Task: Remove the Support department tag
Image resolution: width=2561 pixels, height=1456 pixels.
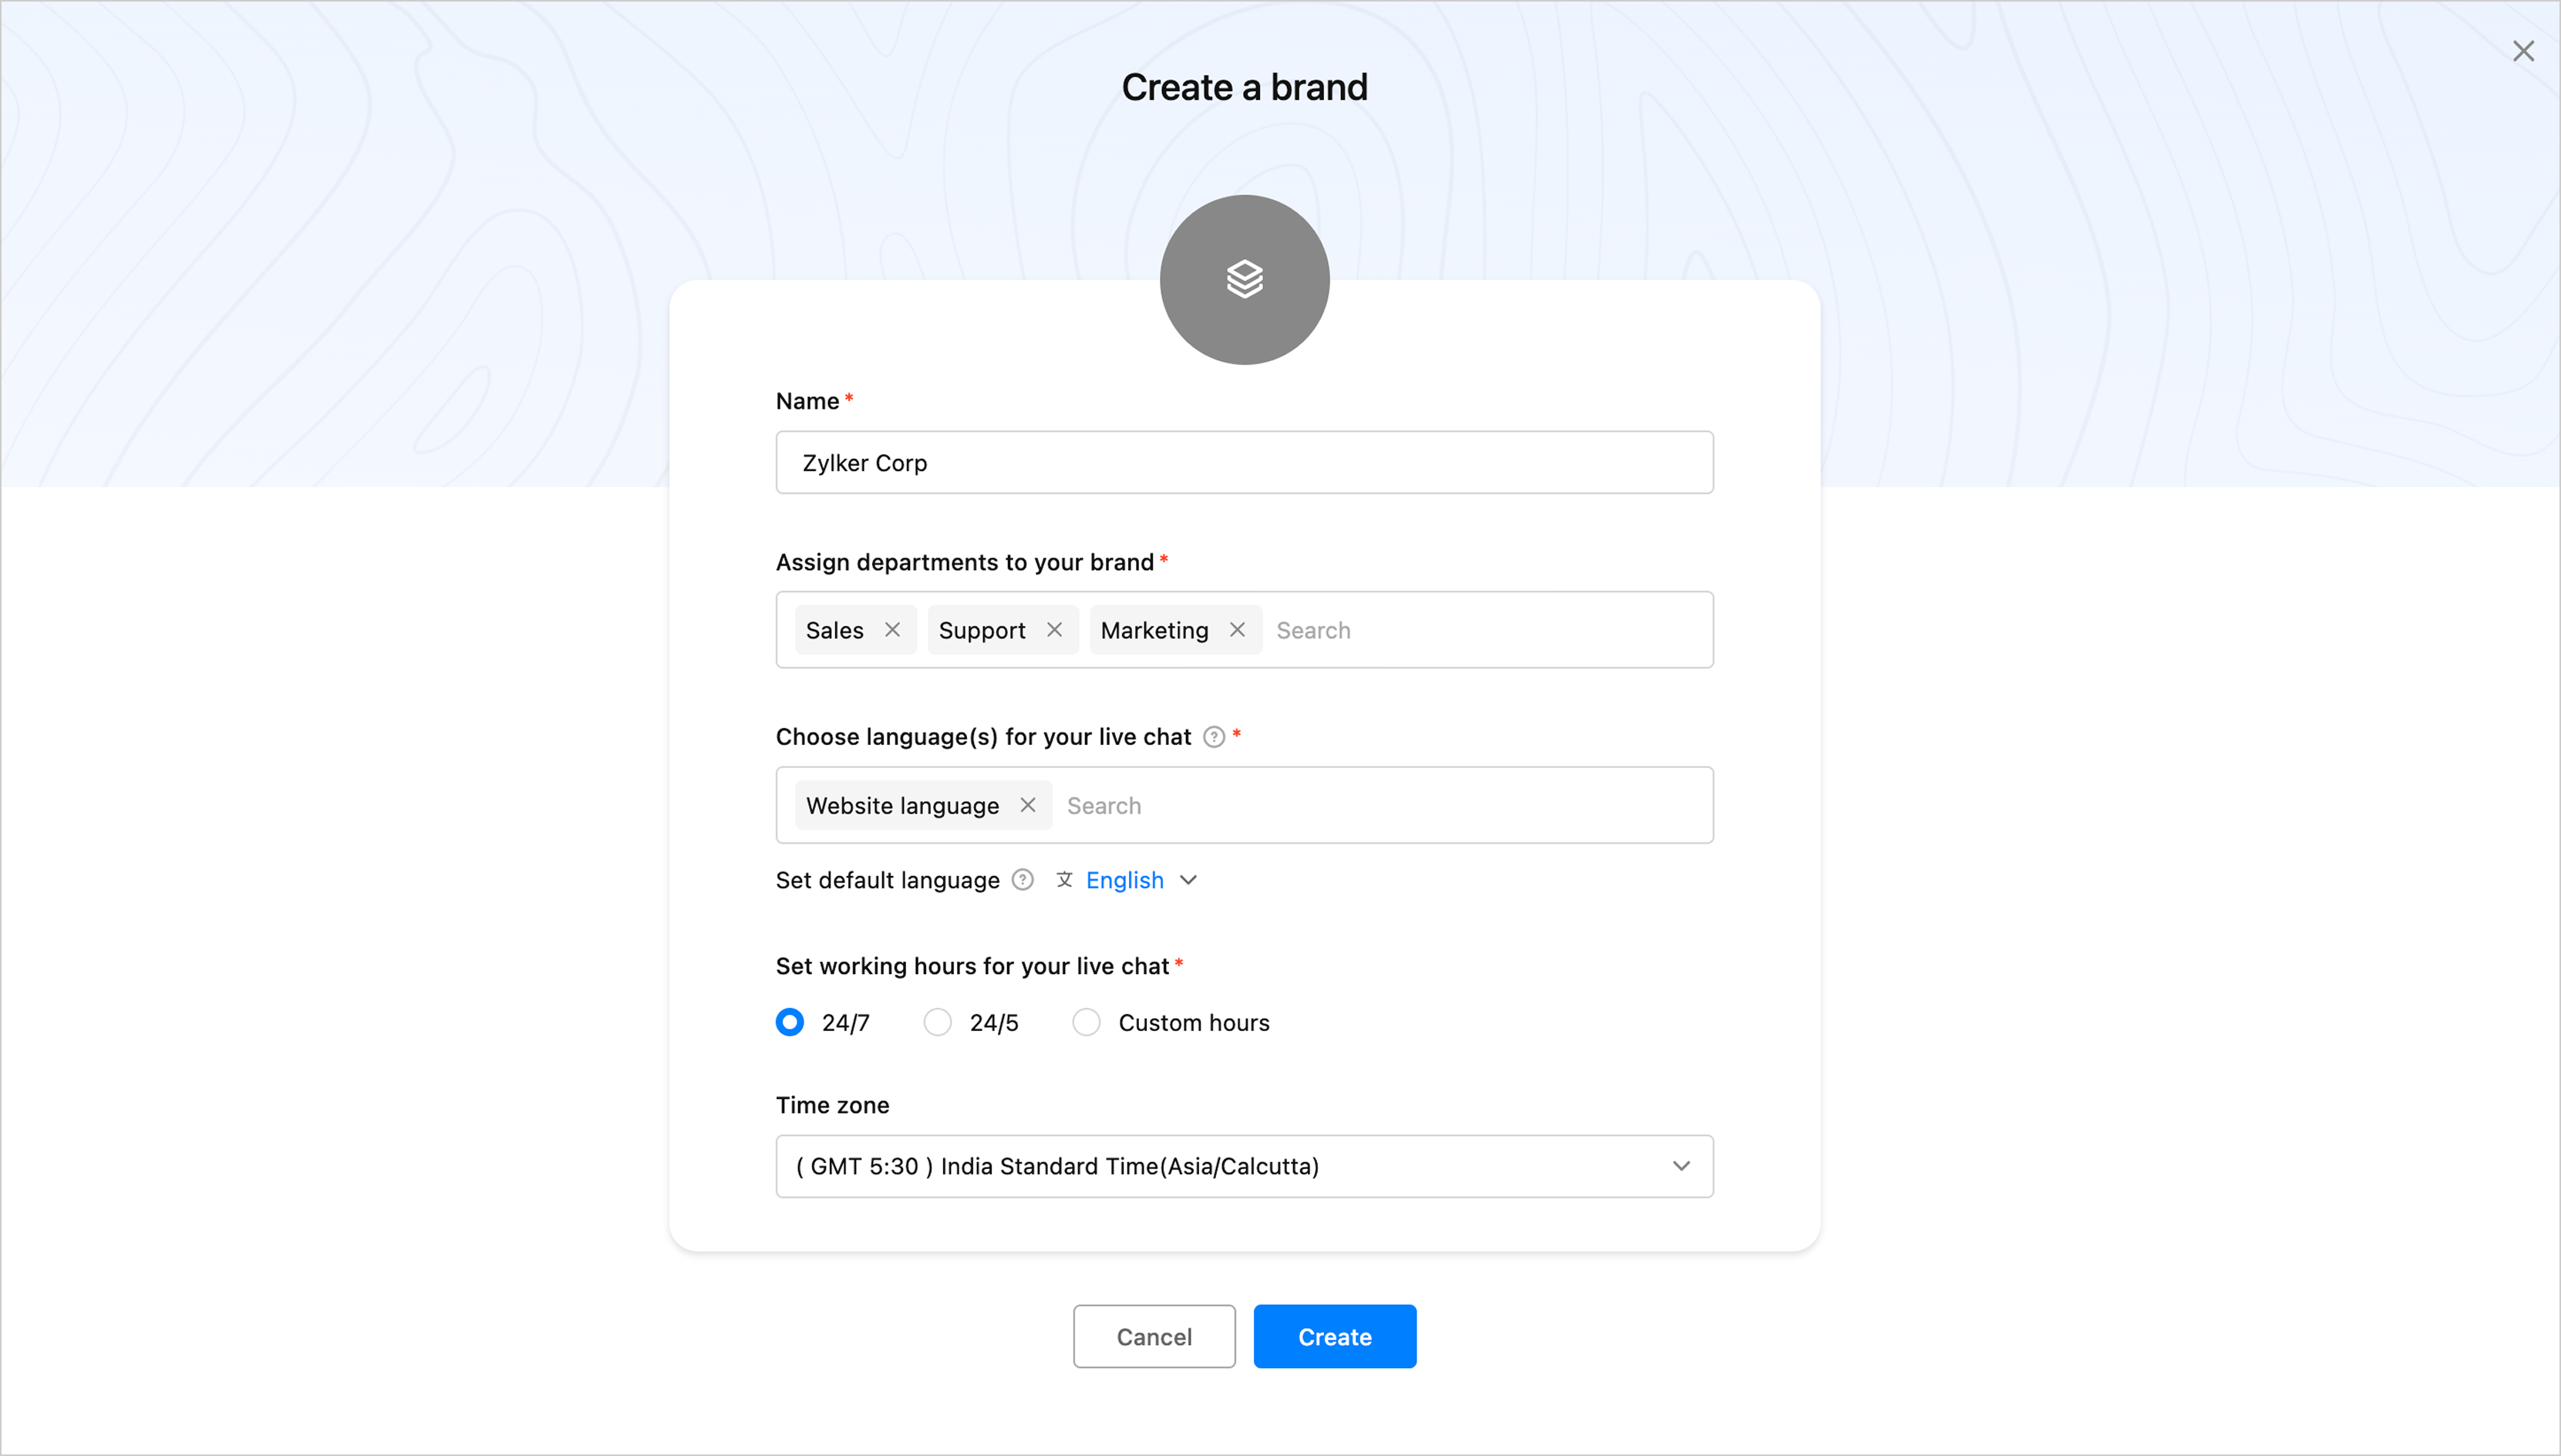Action: coord(1054,630)
